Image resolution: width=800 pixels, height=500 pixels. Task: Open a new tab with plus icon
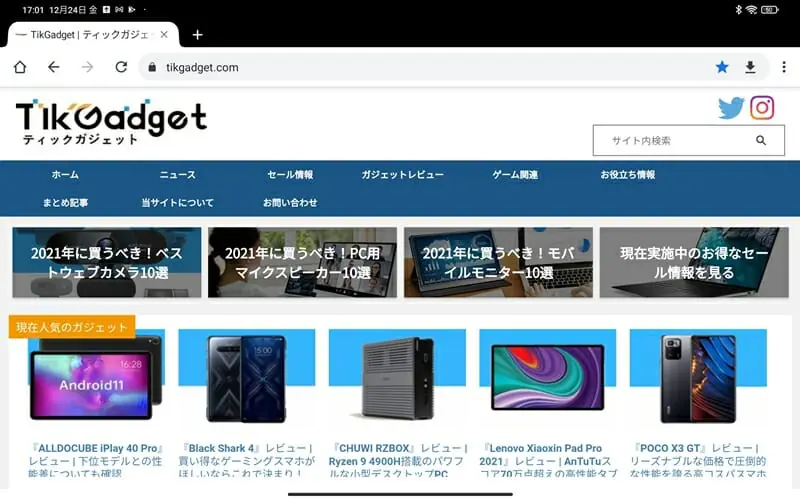click(197, 34)
